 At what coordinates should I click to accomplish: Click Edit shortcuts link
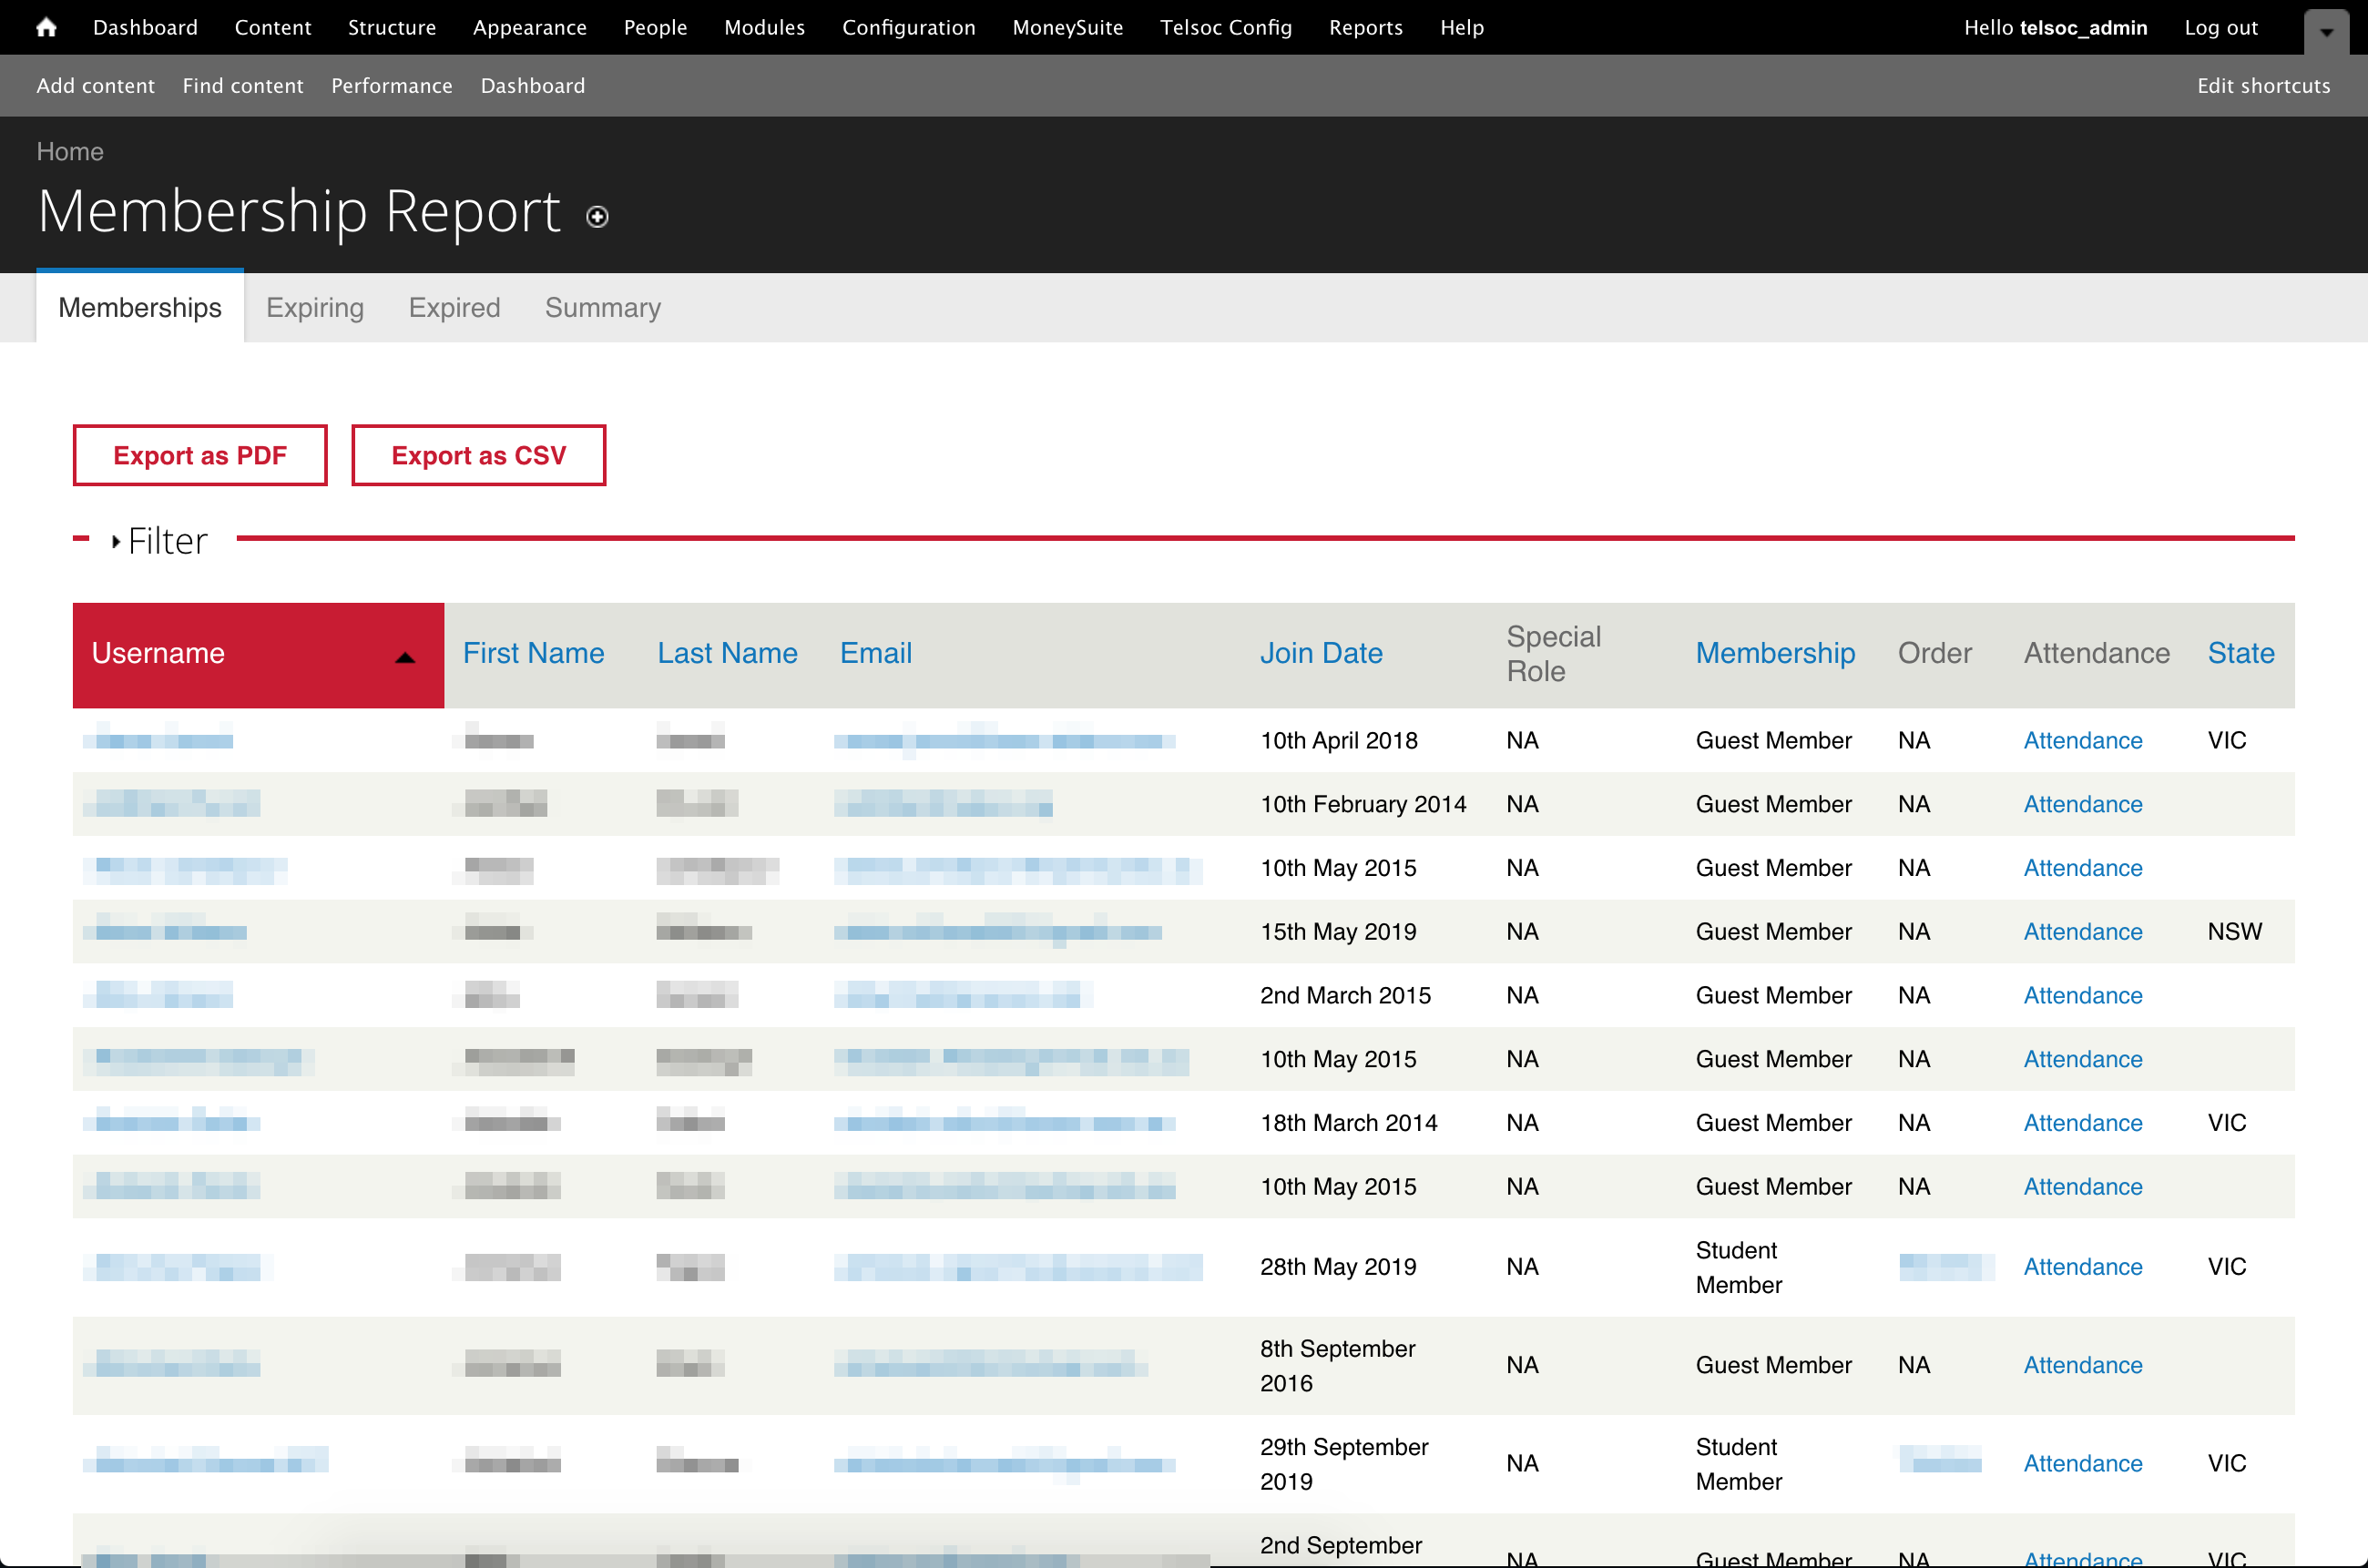click(2263, 85)
